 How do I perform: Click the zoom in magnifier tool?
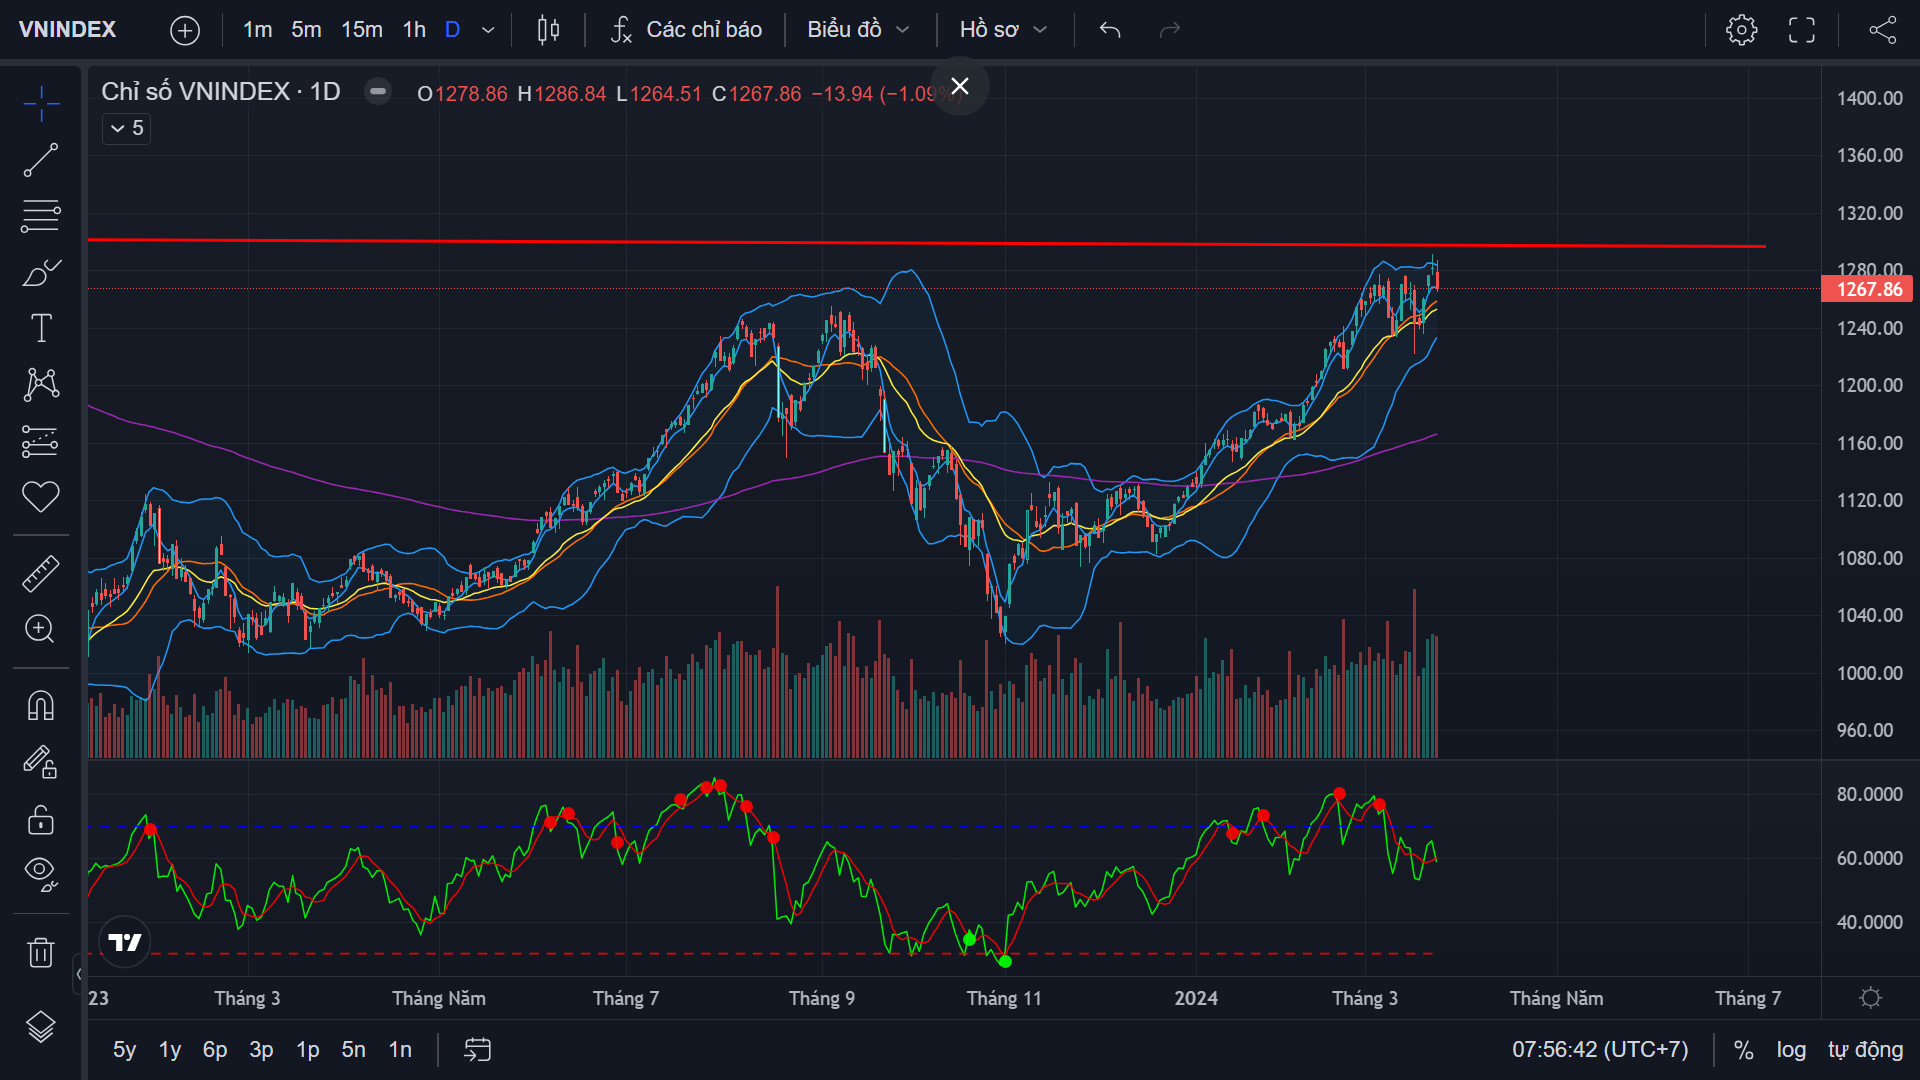(41, 629)
